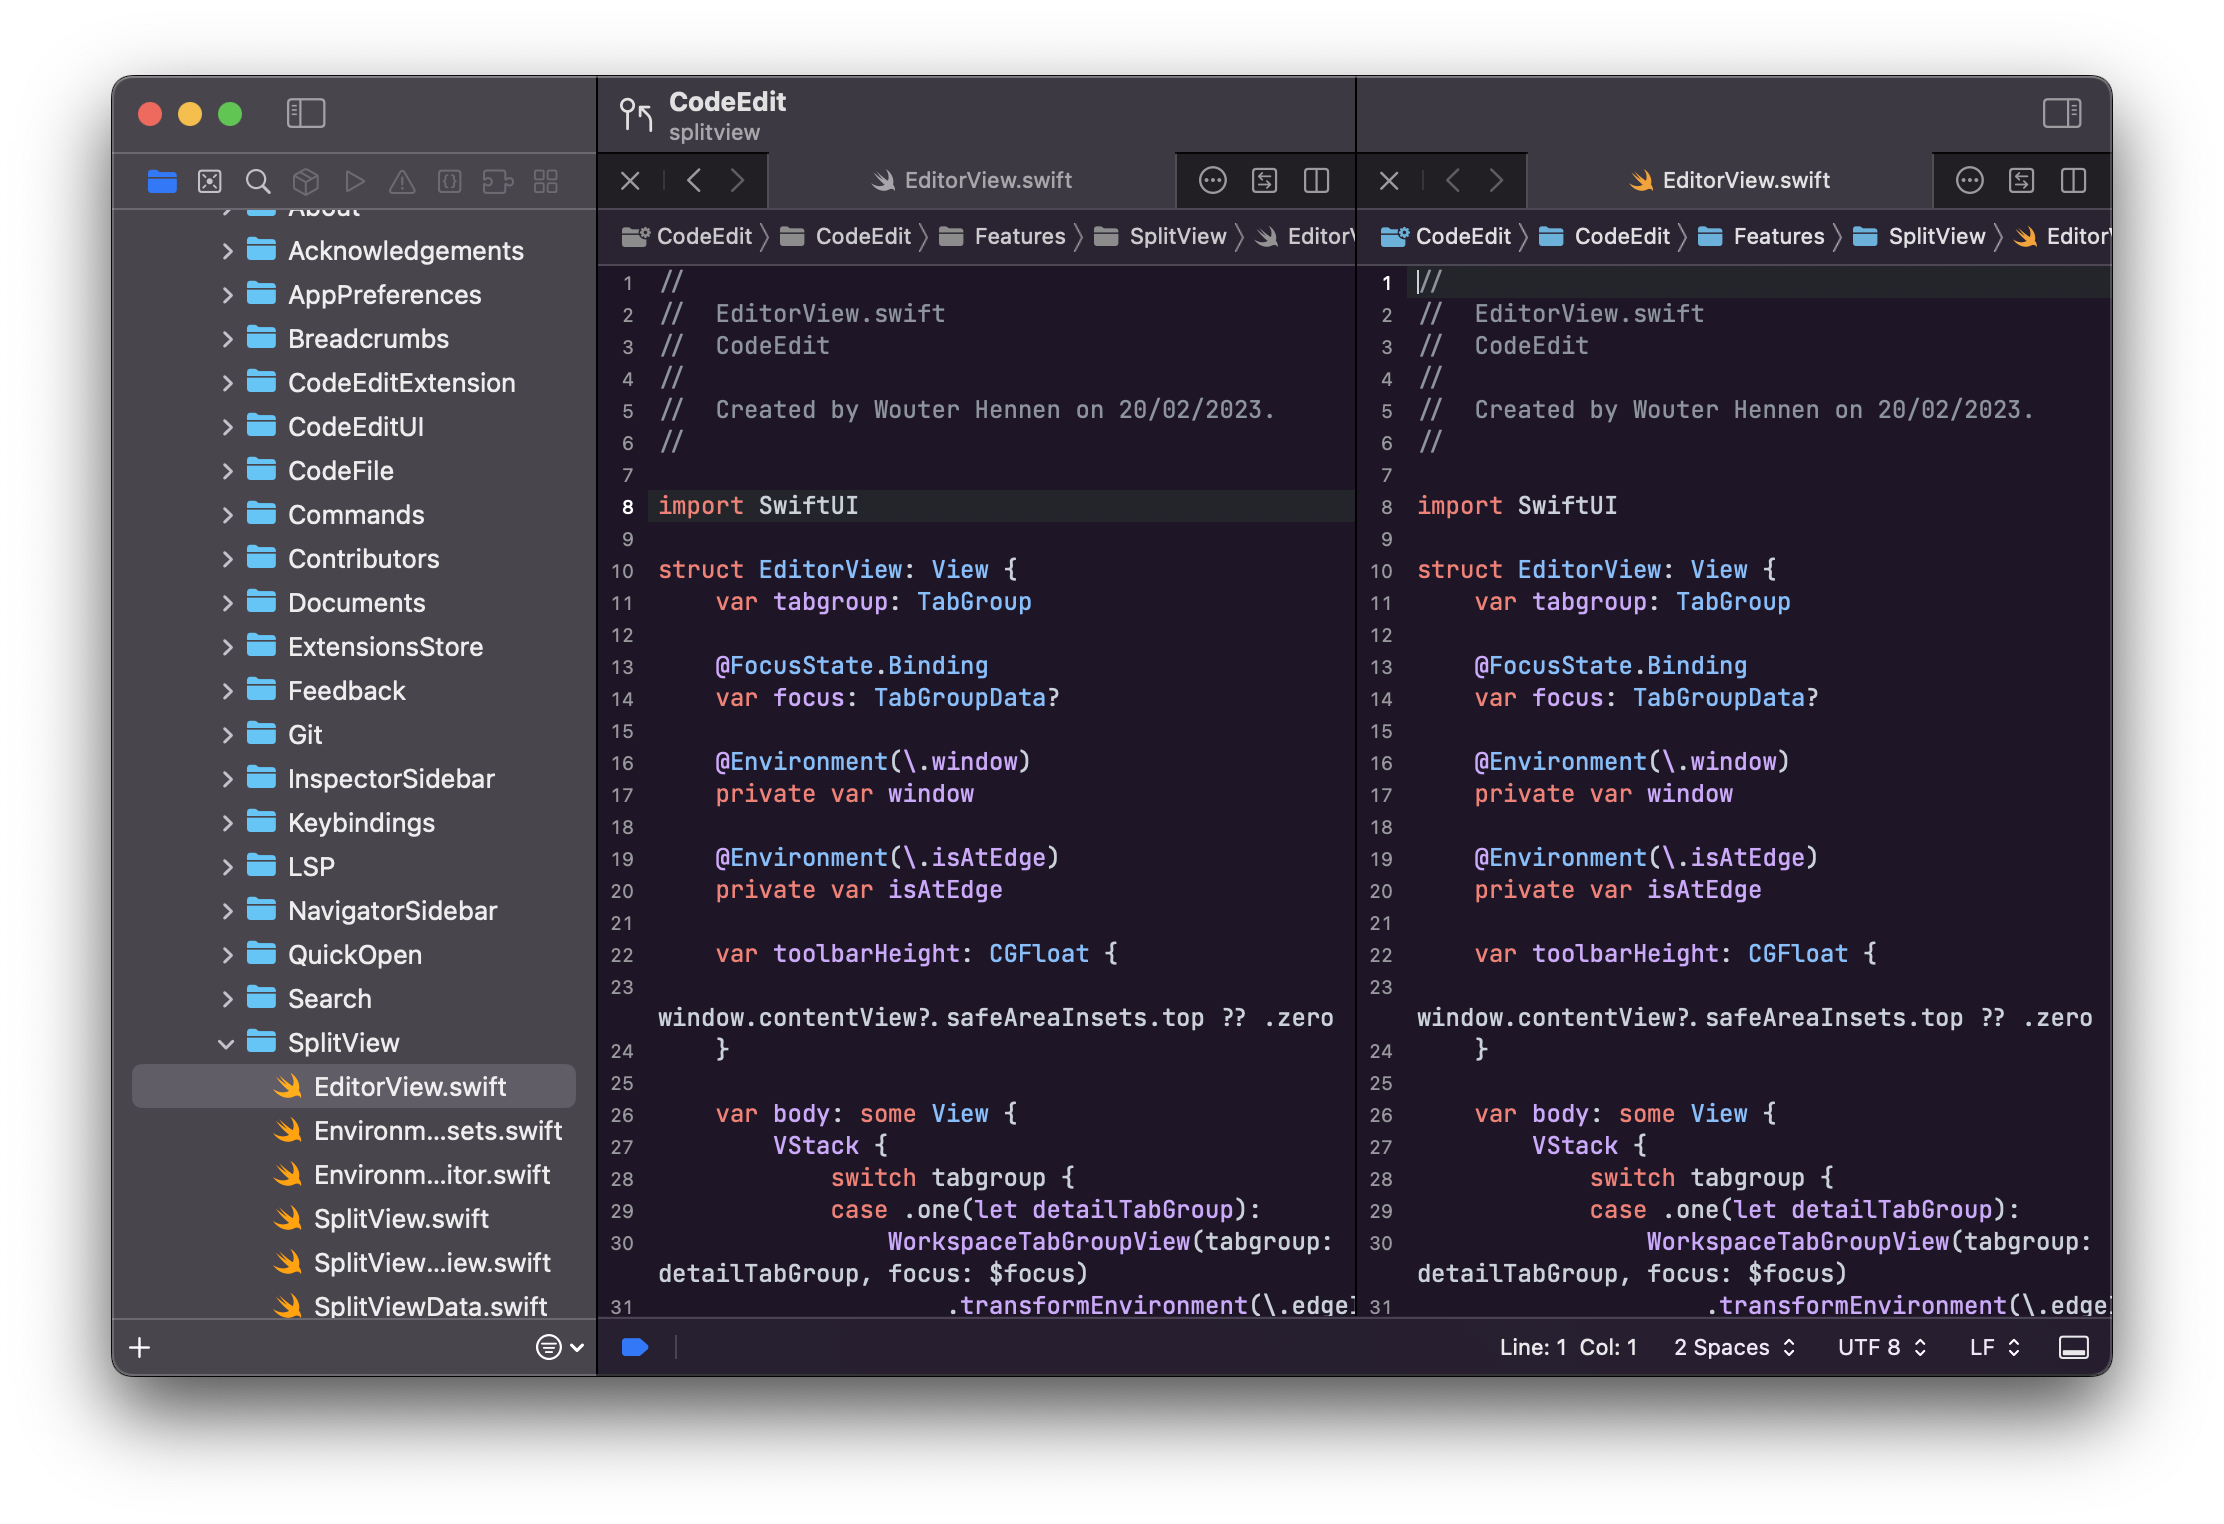Expand the LSP folder
This screenshot has width=2224, height=1524.
coord(227,867)
